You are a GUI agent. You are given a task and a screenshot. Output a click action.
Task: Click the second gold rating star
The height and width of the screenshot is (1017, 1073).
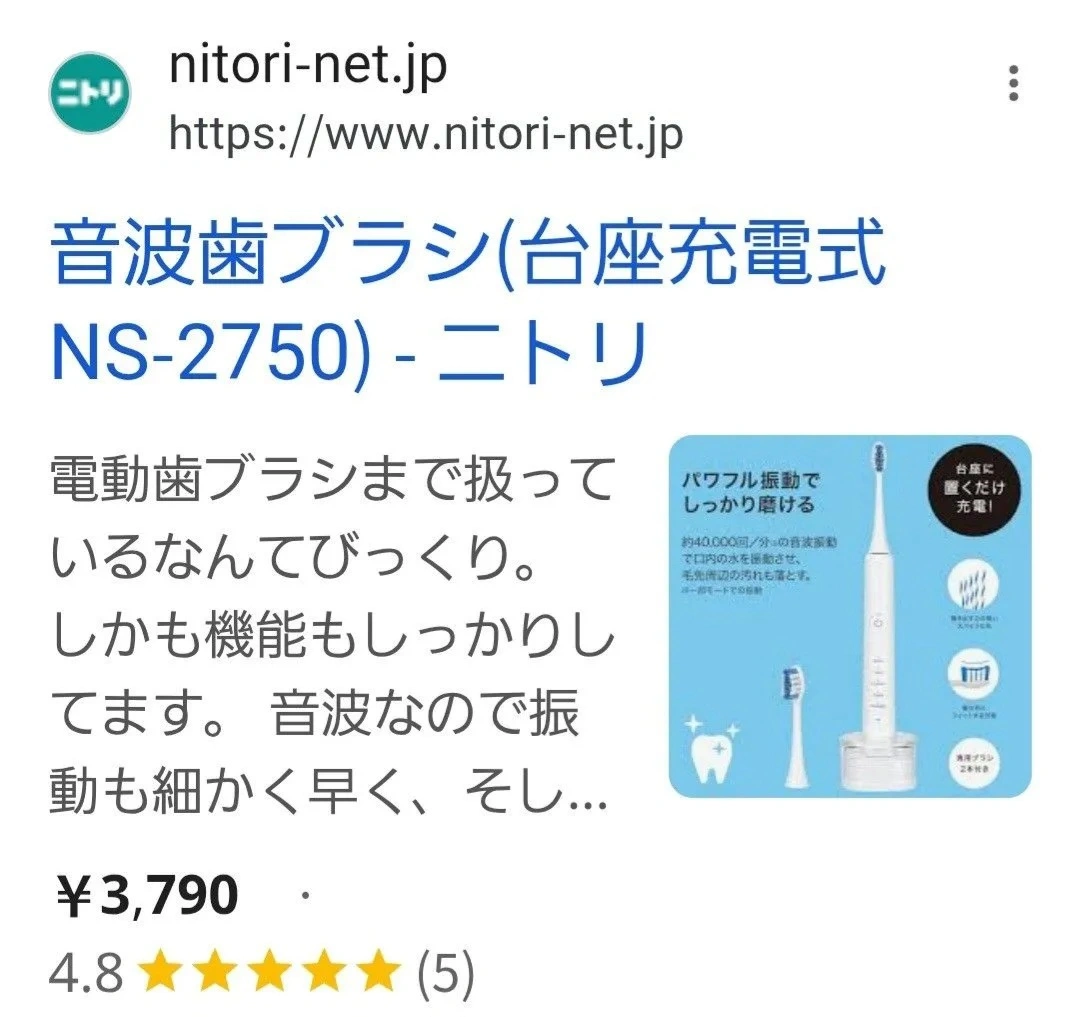point(216,970)
